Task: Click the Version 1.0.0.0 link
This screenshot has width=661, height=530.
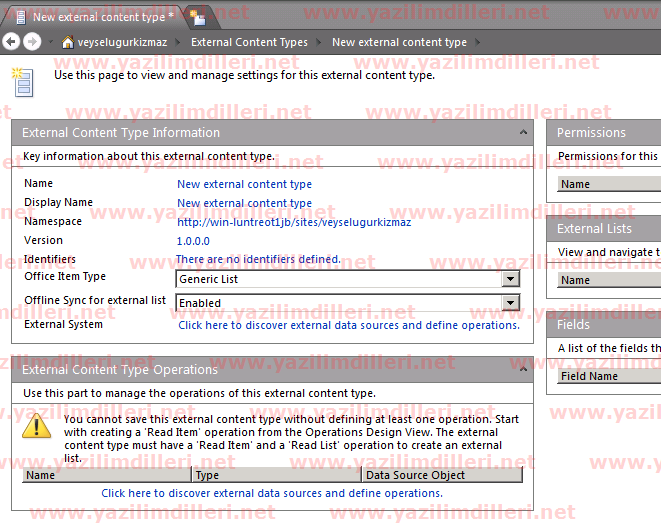Action: [x=193, y=241]
